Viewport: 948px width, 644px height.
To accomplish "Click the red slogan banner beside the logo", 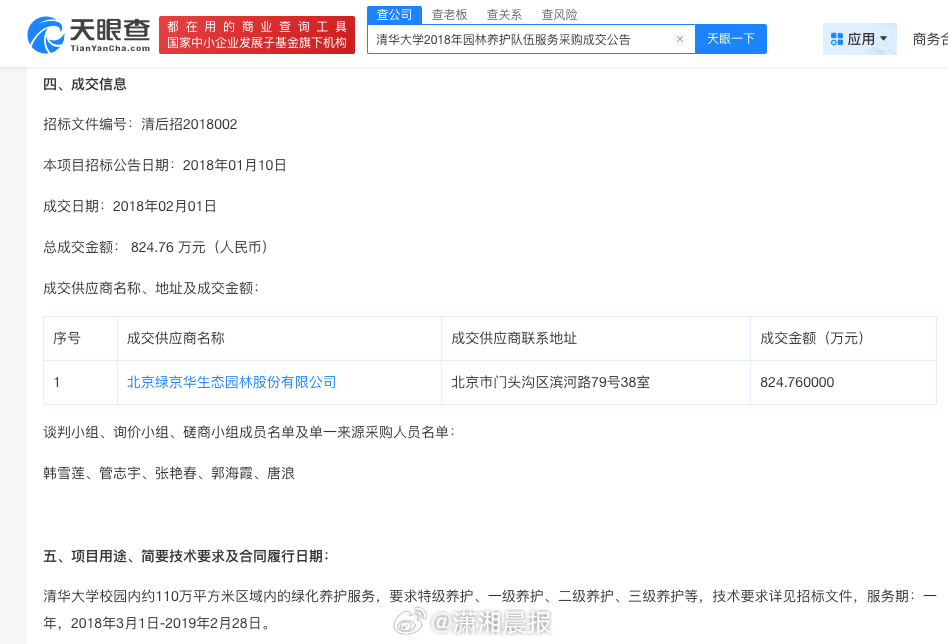I will coord(256,35).
